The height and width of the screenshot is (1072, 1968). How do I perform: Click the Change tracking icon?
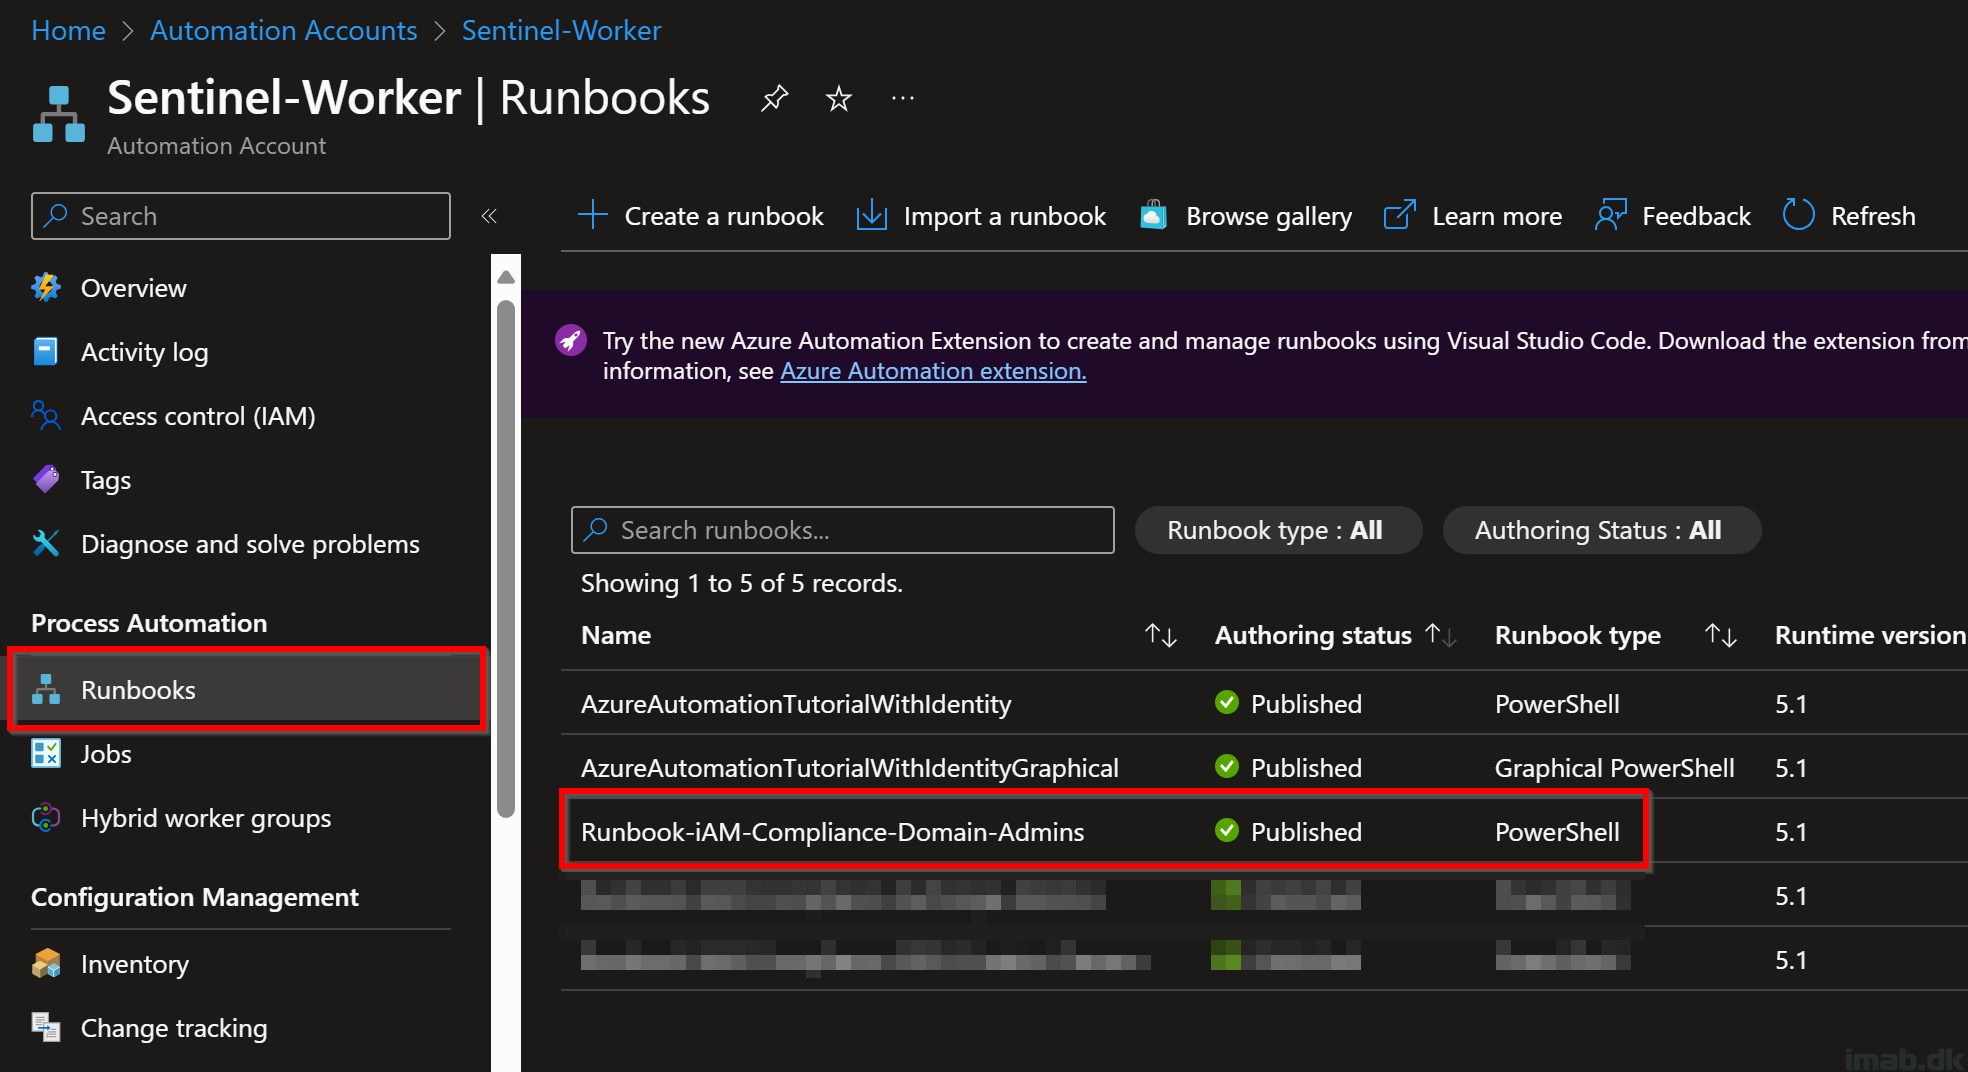[46, 1028]
